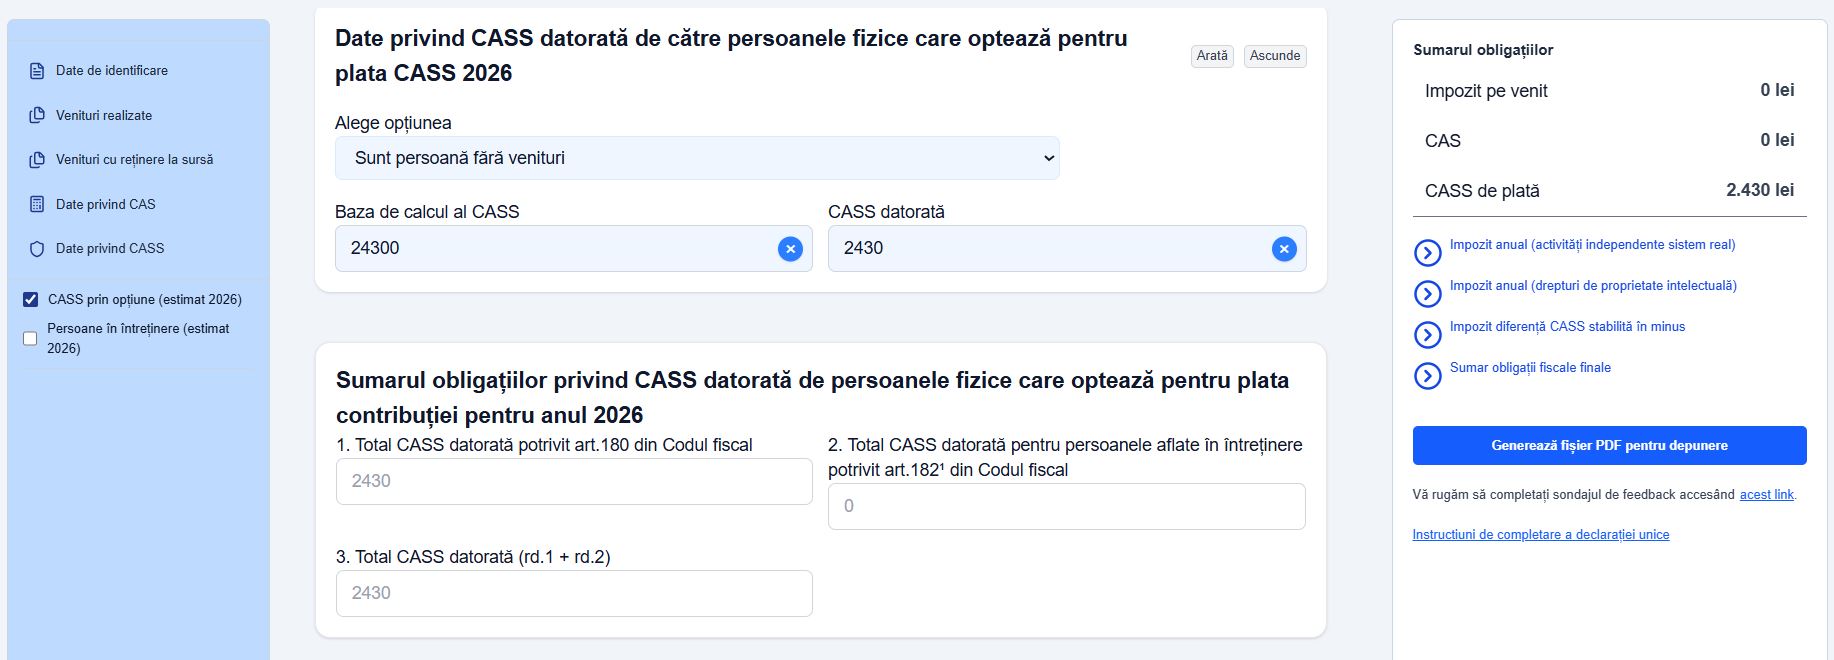Click Generează fișier PDF pentru depunere
Screen dimensions: 1834x660
1609,446
